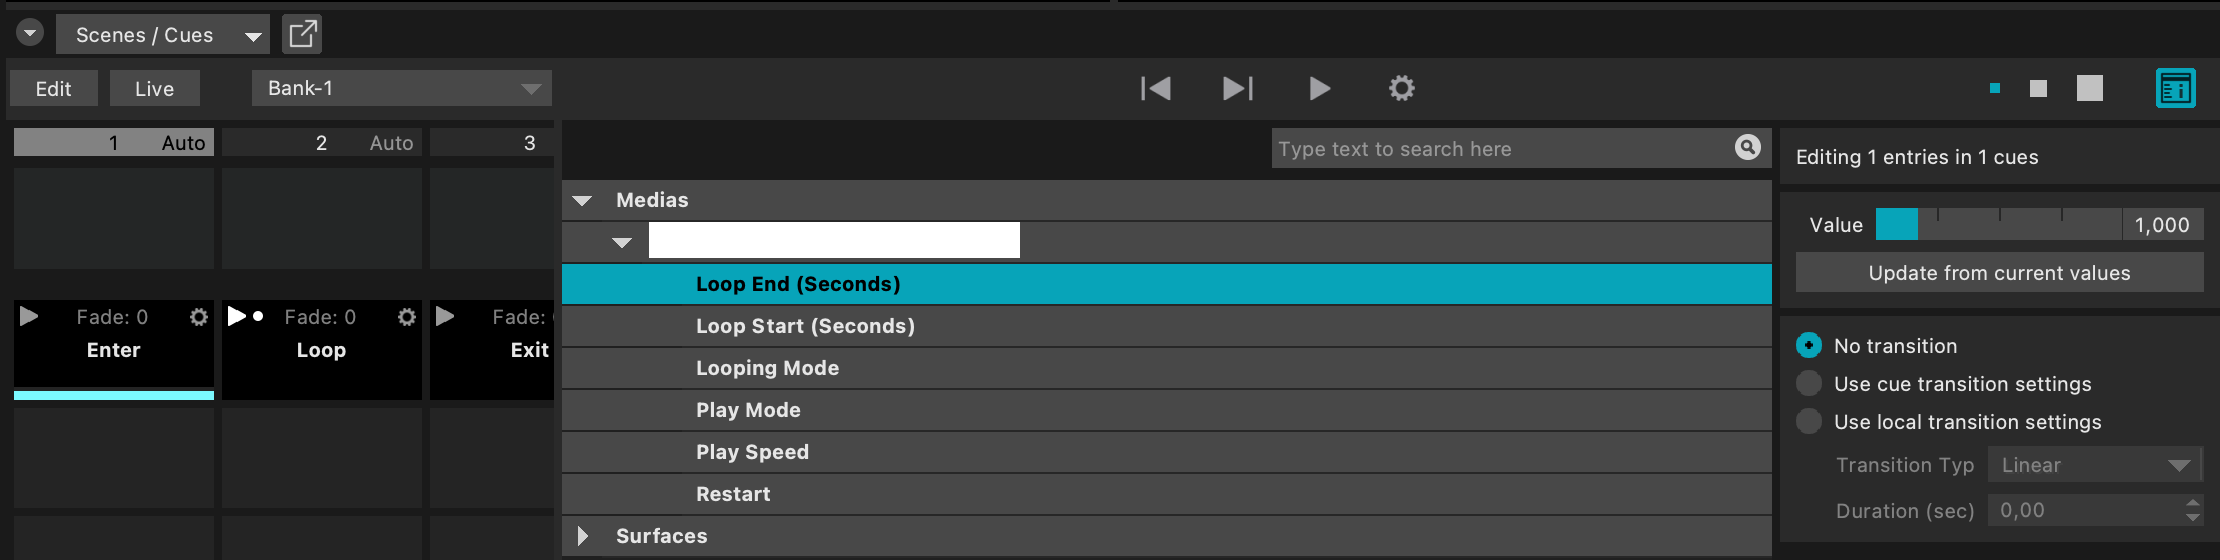Expand the Surfaces section

point(583,537)
